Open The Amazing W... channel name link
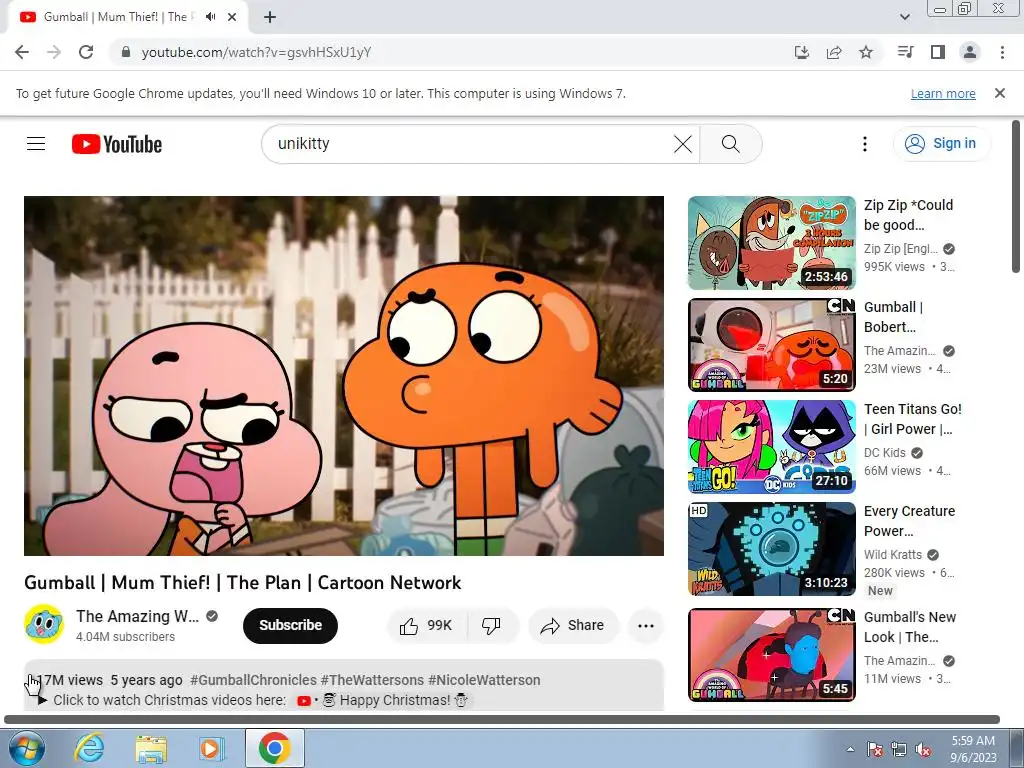 (x=138, y=616)
